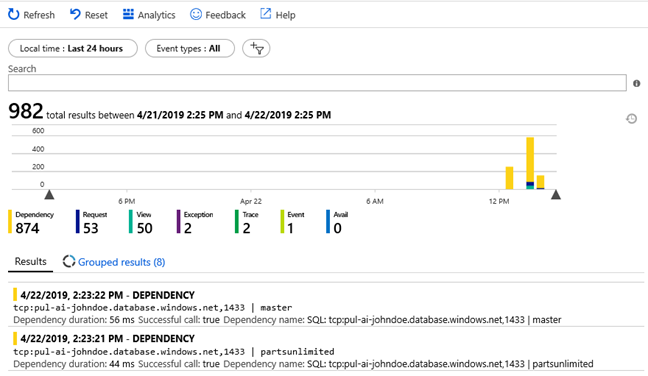Add a filter using funnel icon
Viewport: 648px width, 376px height.
[256, 48]
